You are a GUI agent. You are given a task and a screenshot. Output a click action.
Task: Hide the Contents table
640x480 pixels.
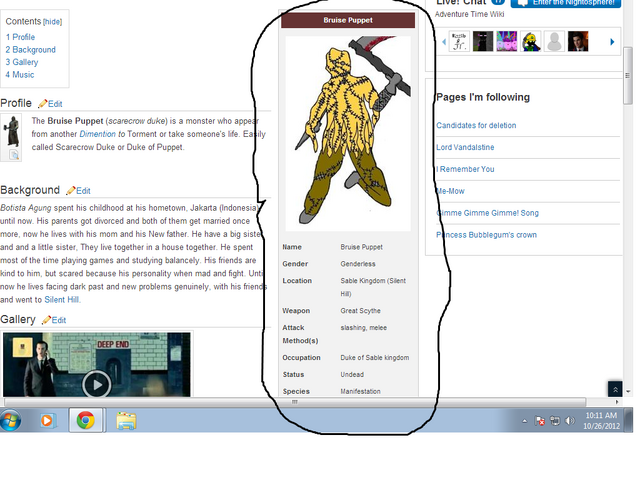(53, 22)
